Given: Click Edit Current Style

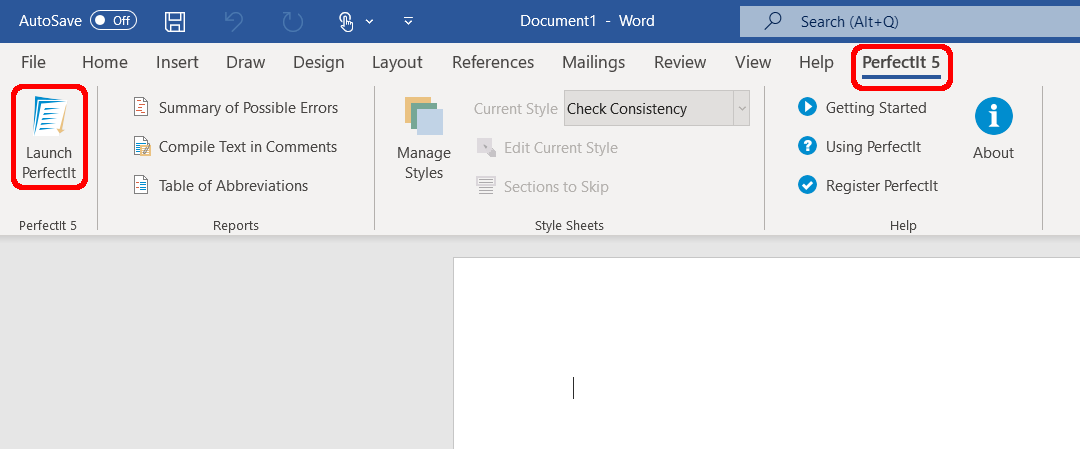Looking at the screenshot, I should point(547,147).
